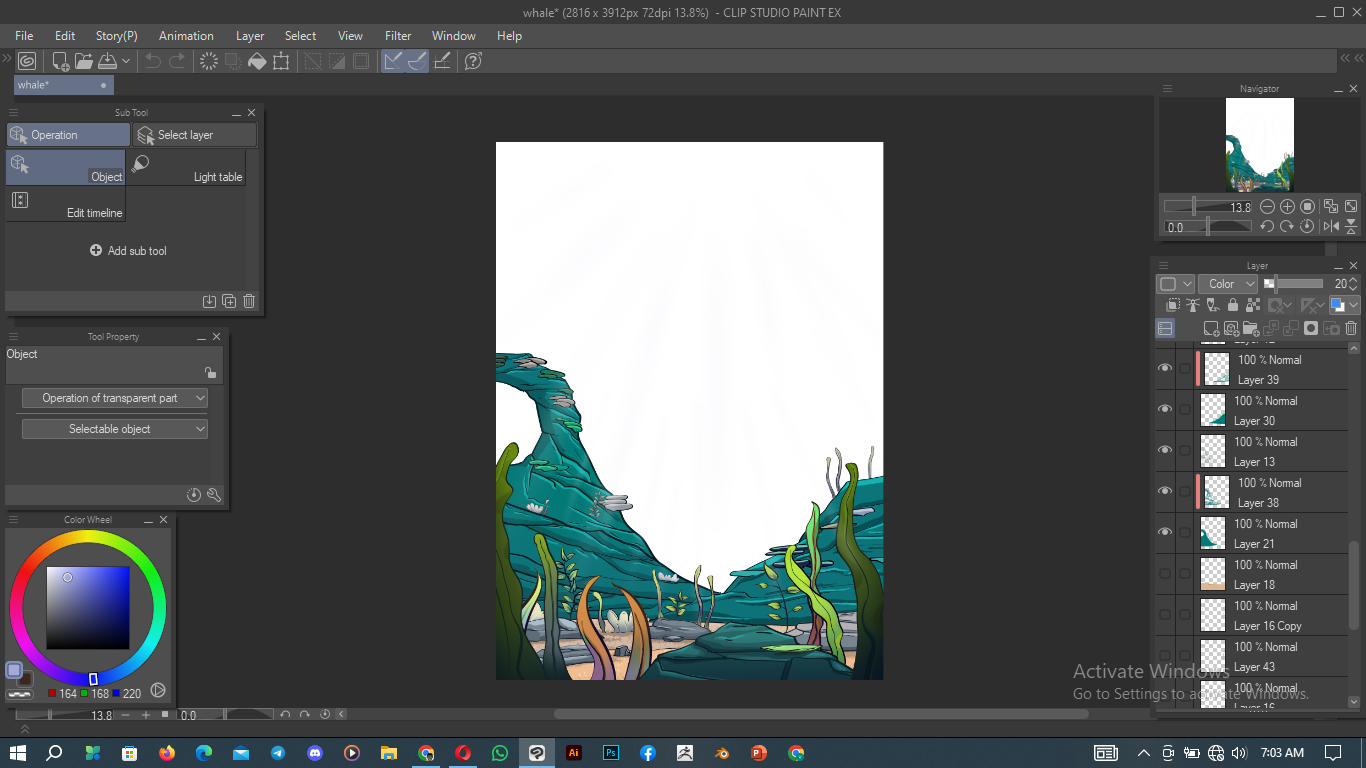Click the Fill (paint bucket) toolbar icon
This screenshot has height=768, width=1366.
coord(257,61)
